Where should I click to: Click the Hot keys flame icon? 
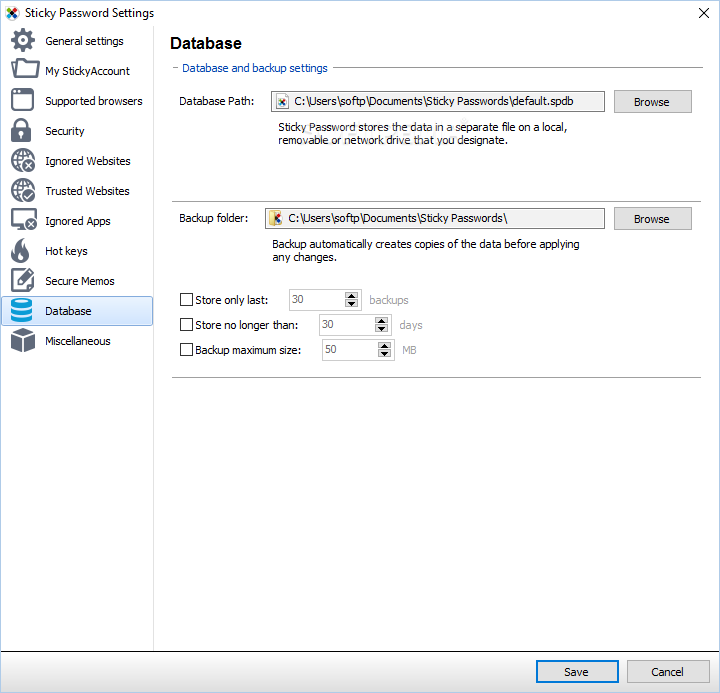coord(20,250)
